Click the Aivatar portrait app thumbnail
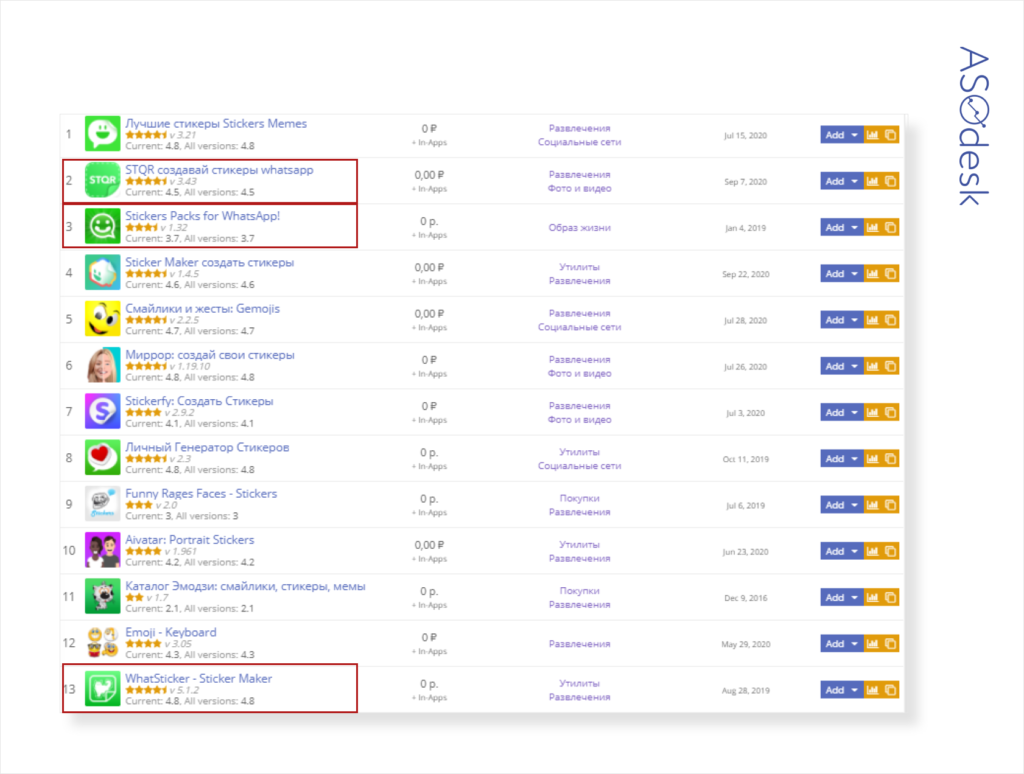1024x774 pixels. pos(103,550)
